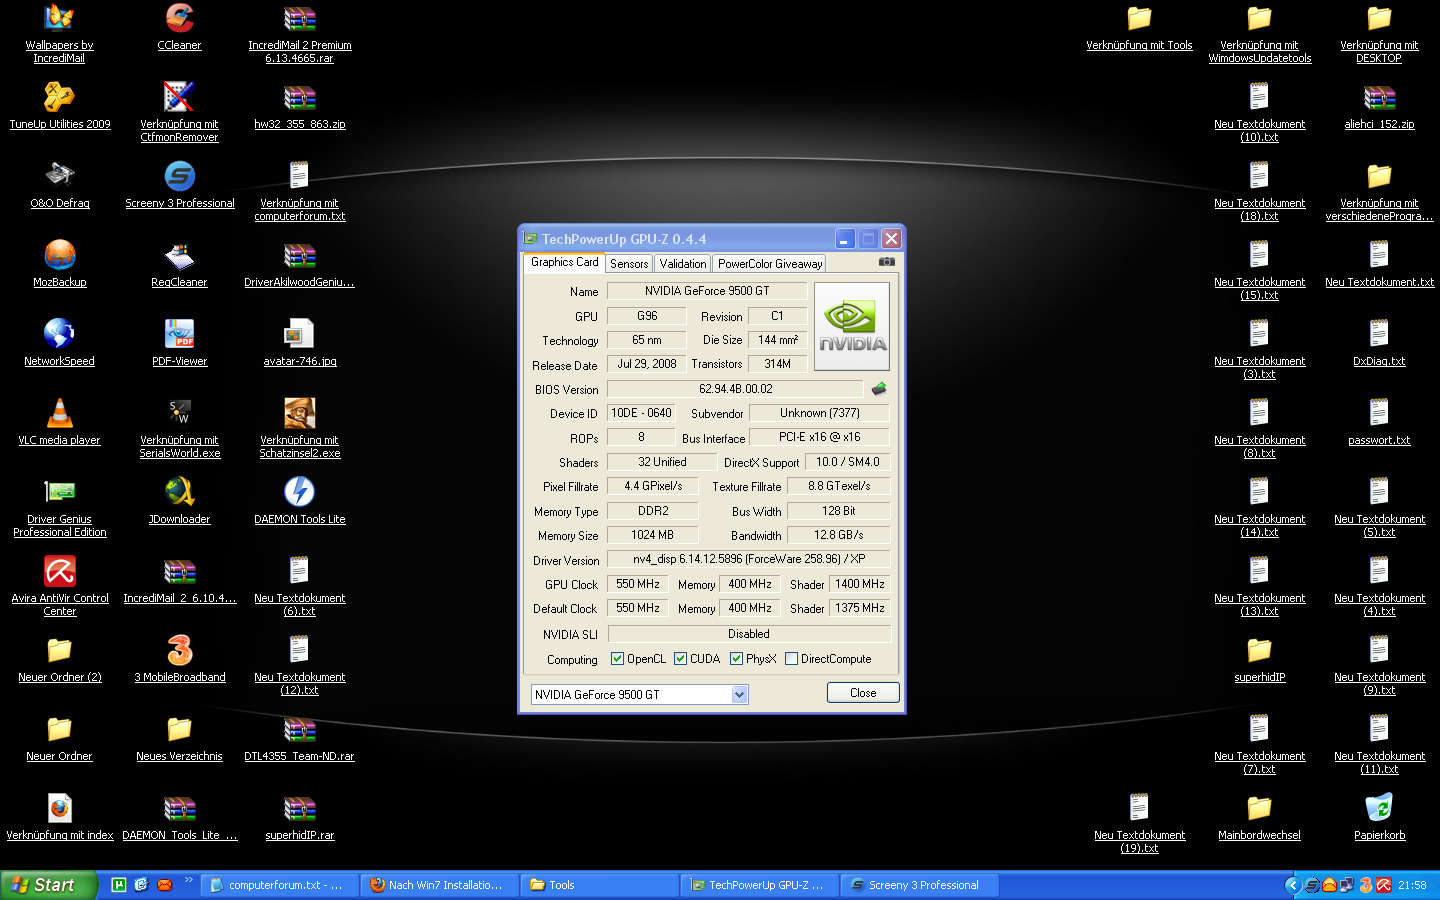Click the GPU Clock value 550 MHz

pyautogui.click(x=637, y=584)
